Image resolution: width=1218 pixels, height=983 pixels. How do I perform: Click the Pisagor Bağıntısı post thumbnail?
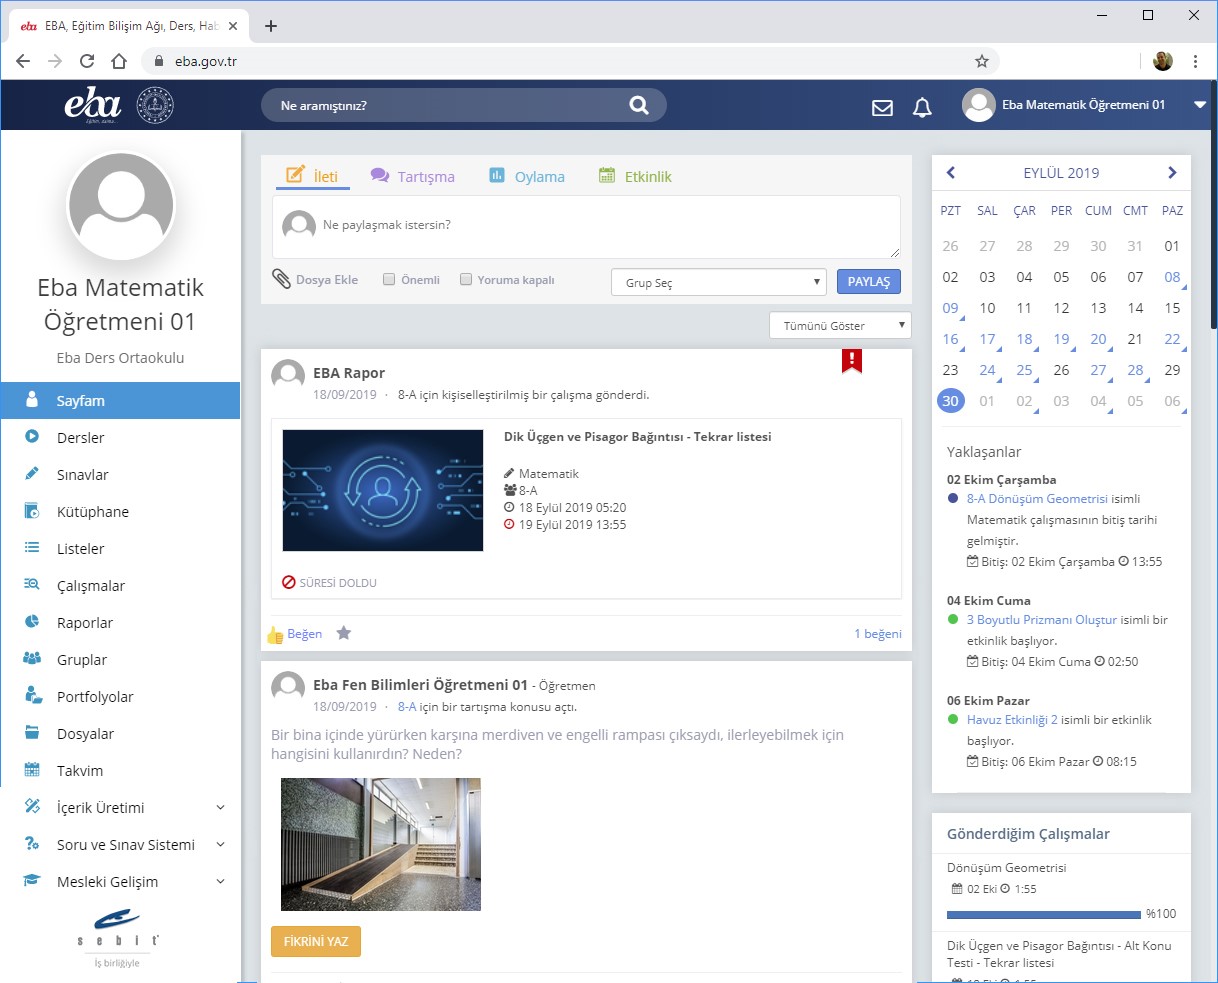(x=383, y=490)
